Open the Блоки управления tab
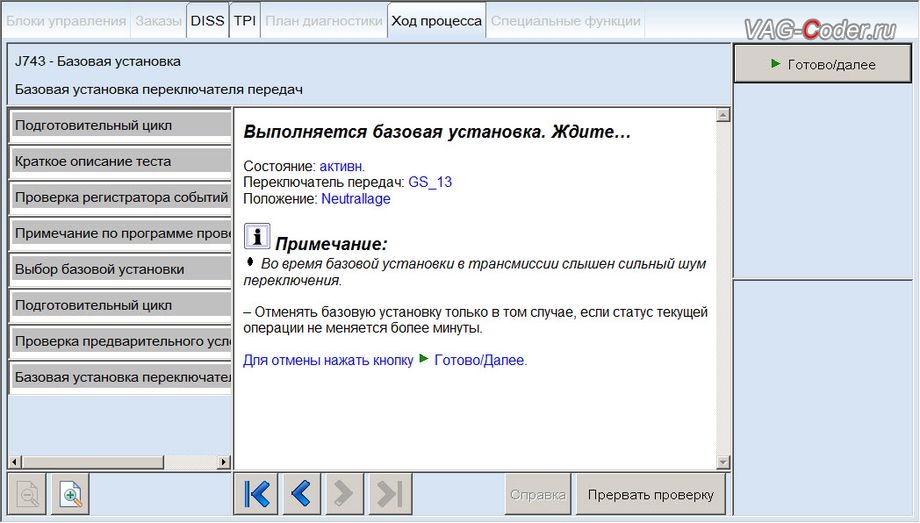 (66, 21)
